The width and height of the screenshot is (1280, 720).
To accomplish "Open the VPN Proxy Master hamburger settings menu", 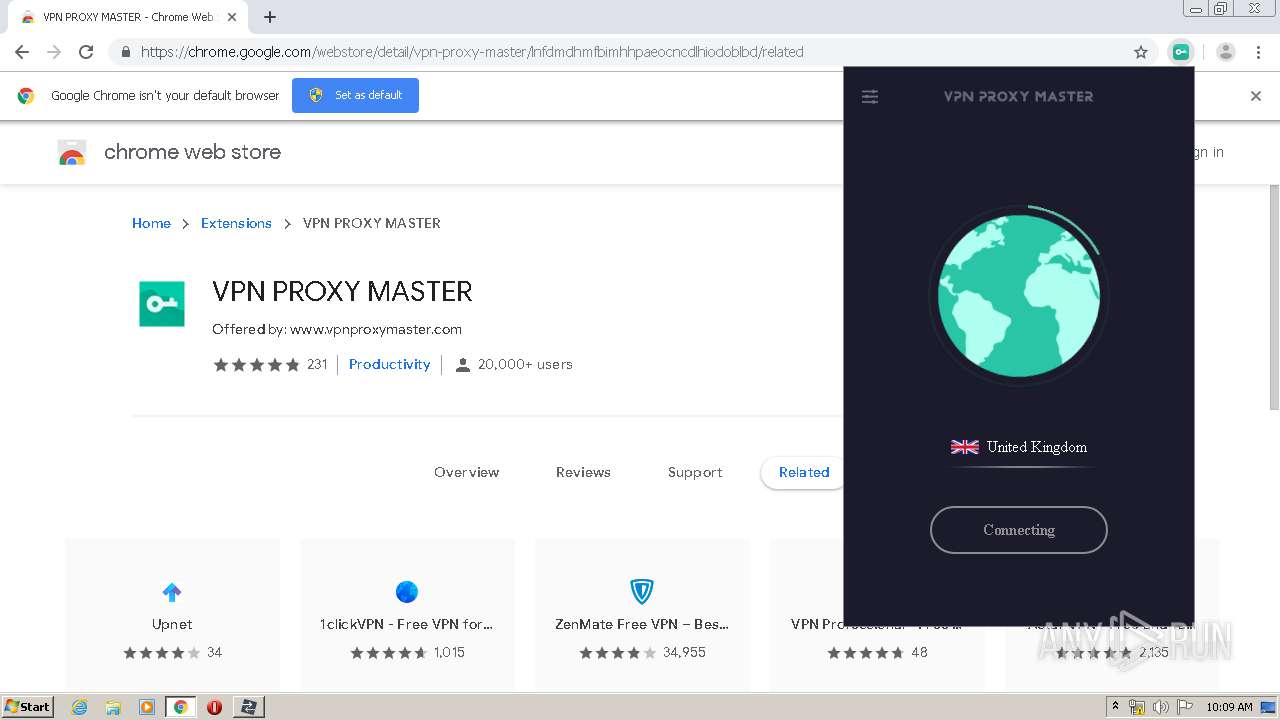I will (870, 97).
